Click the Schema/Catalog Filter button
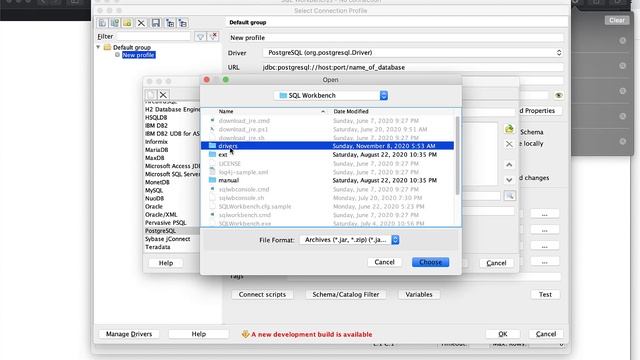The width and height of the screenshot is (640, 360). click(x=346, y=294)
